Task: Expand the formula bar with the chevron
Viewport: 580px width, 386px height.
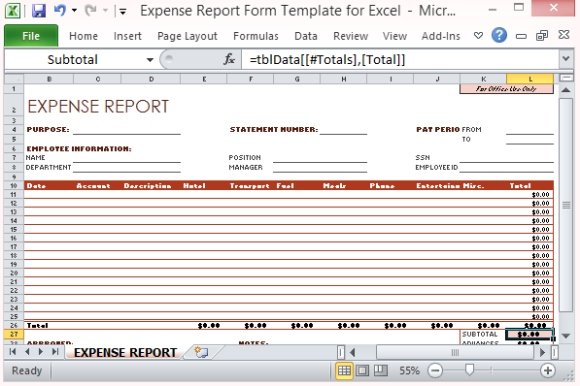Action: point(566,58)
